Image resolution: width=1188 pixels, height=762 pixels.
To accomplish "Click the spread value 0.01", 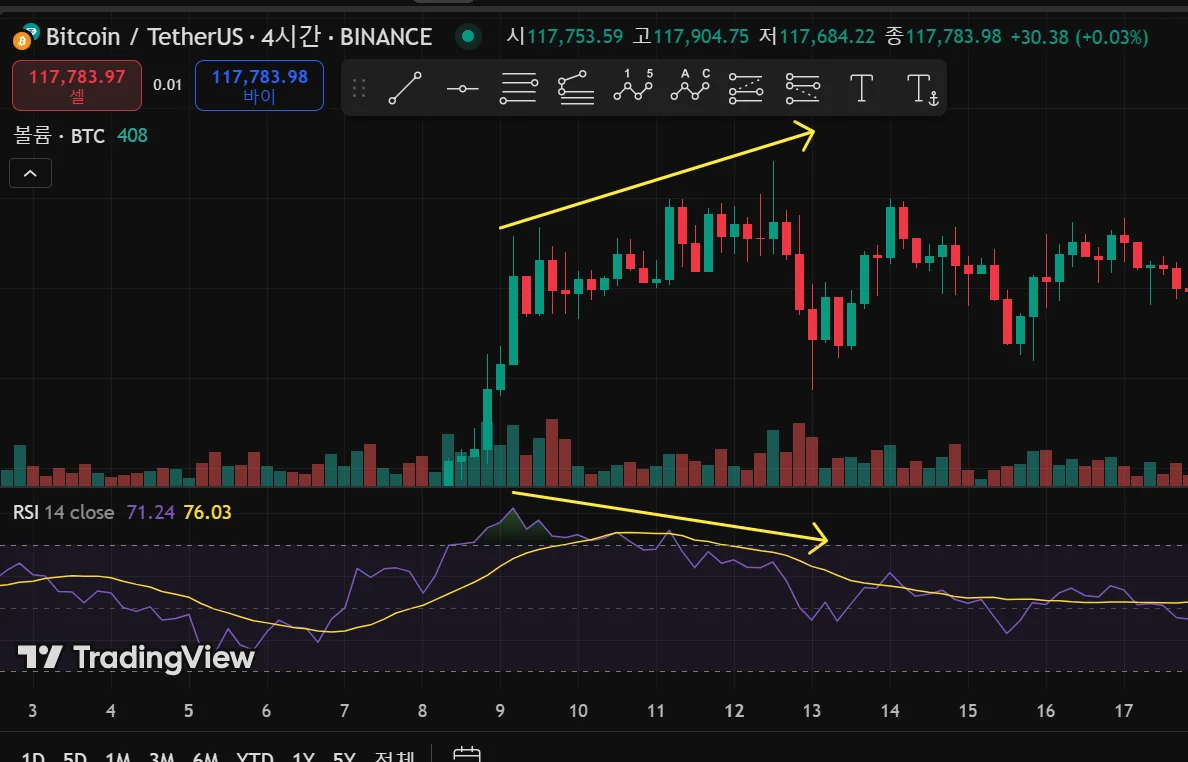I will 167,85.
